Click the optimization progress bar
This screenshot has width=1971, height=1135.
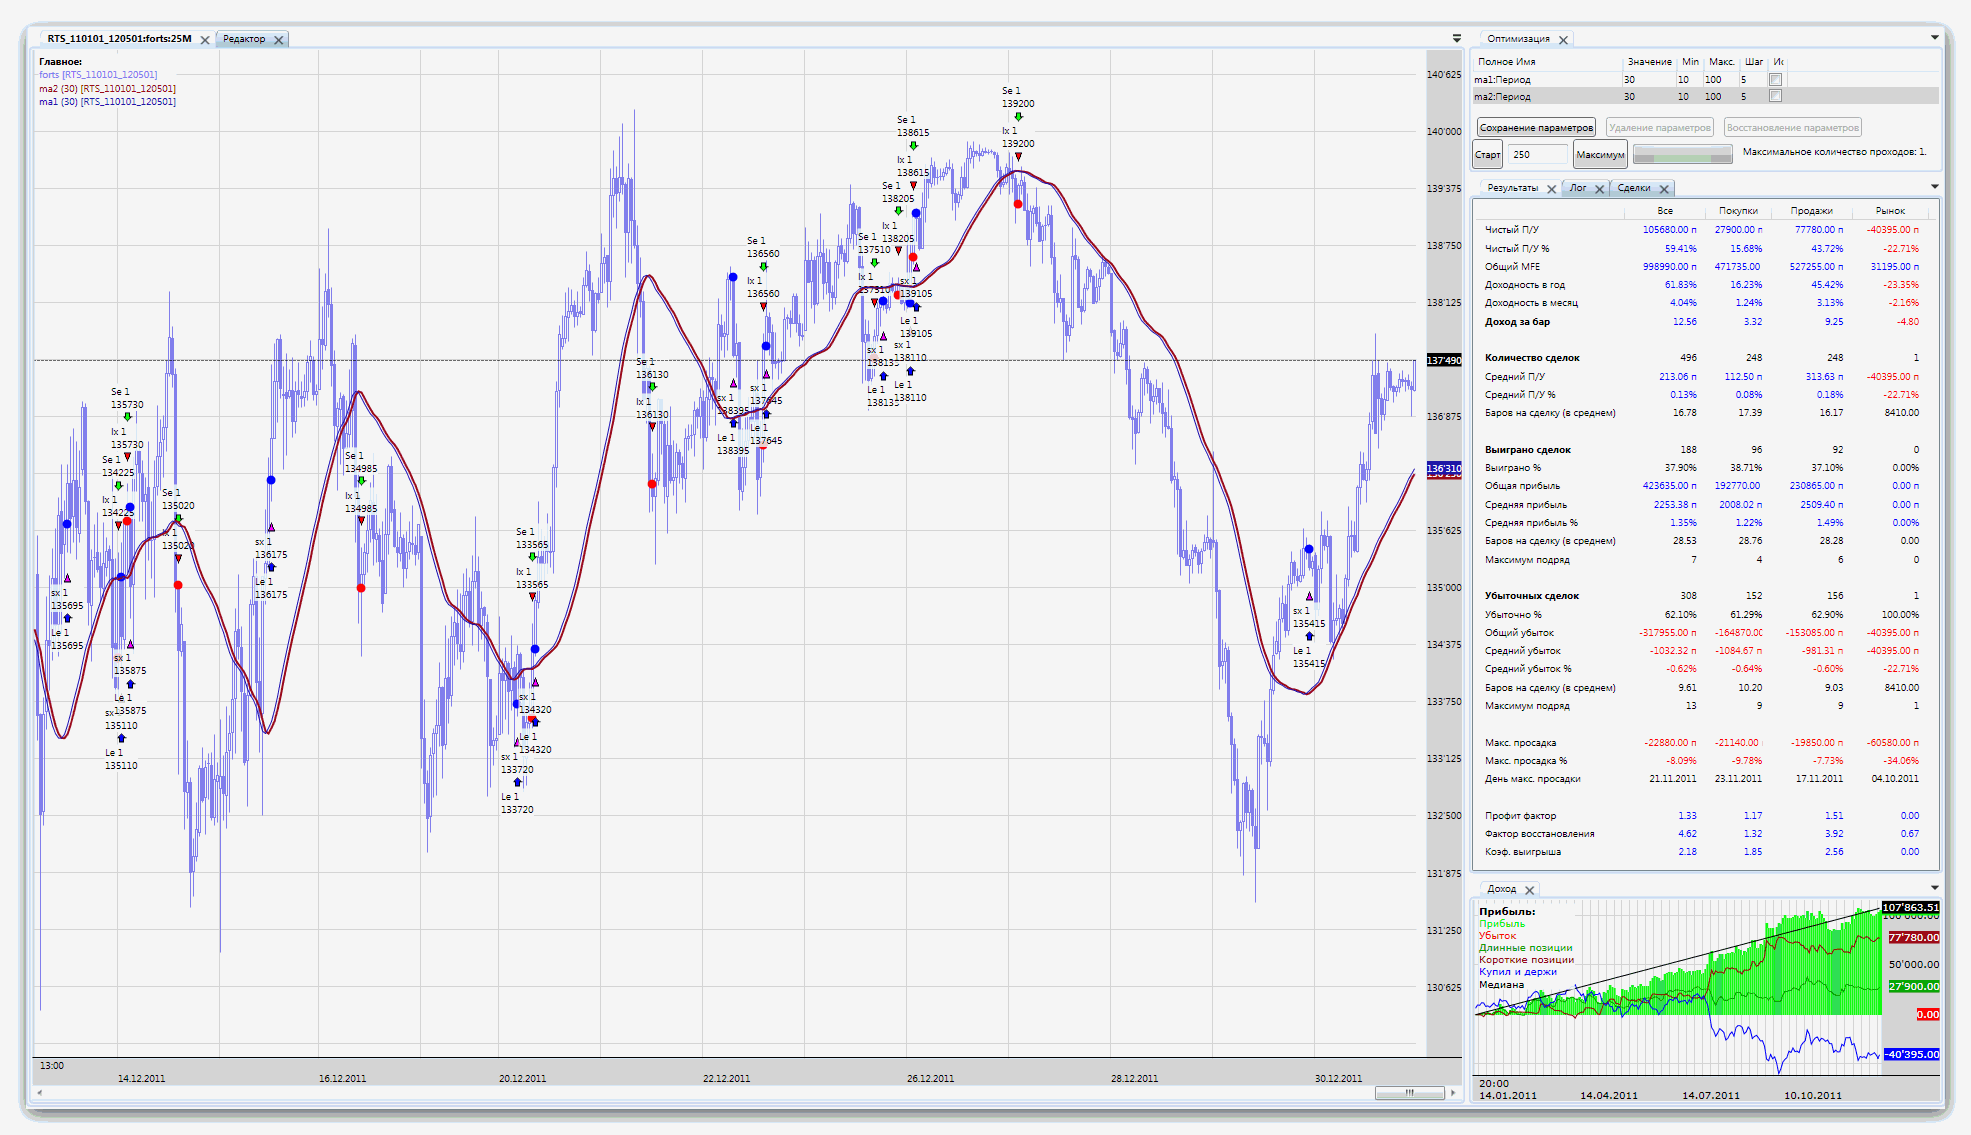pyautogui.click(x=1683, y=155)
